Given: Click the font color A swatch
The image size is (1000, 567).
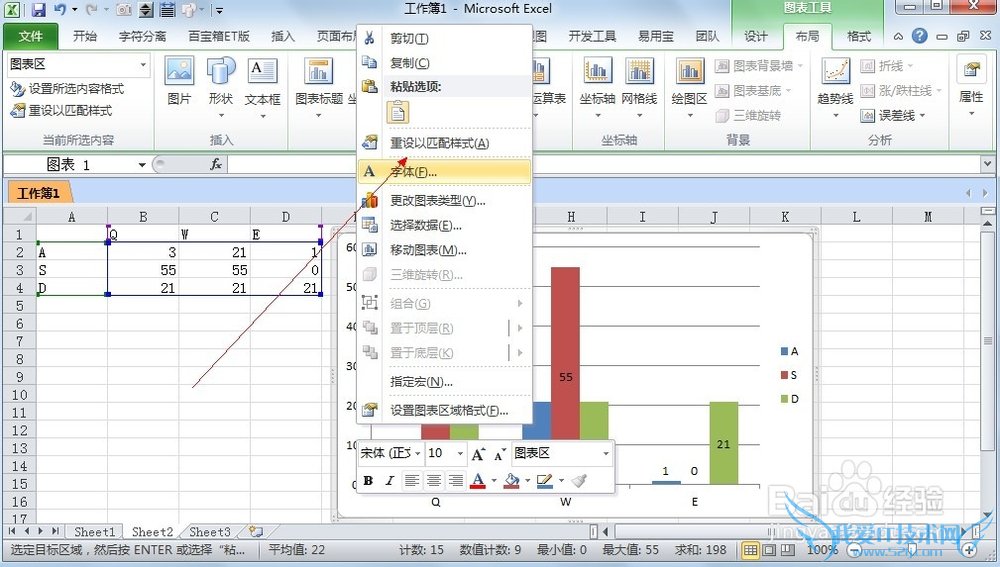Looking at the screenshot, I should [478, 481].
